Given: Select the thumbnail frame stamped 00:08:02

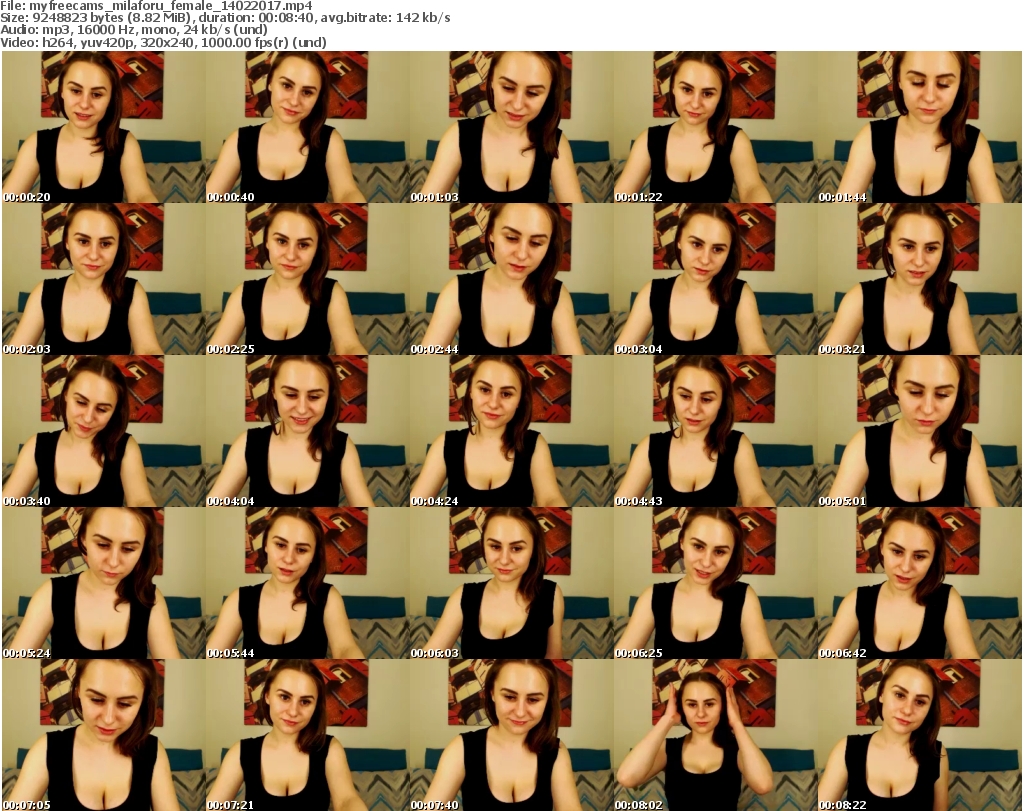Looking at the screenshot, I should click(715, 735).
